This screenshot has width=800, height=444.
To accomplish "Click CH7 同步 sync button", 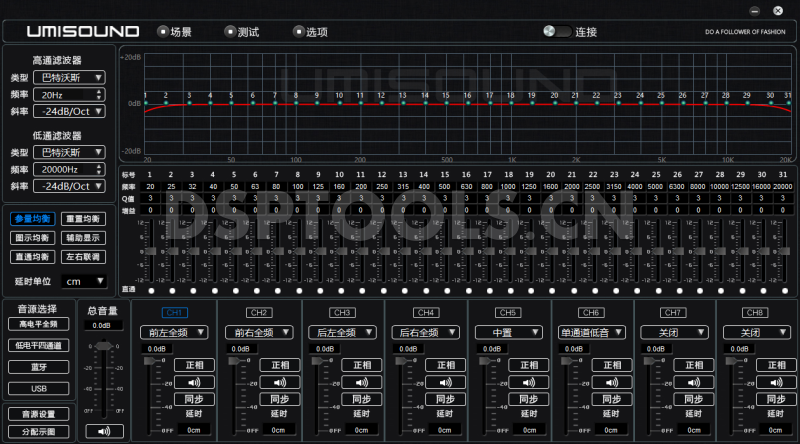I will point(694,399).
